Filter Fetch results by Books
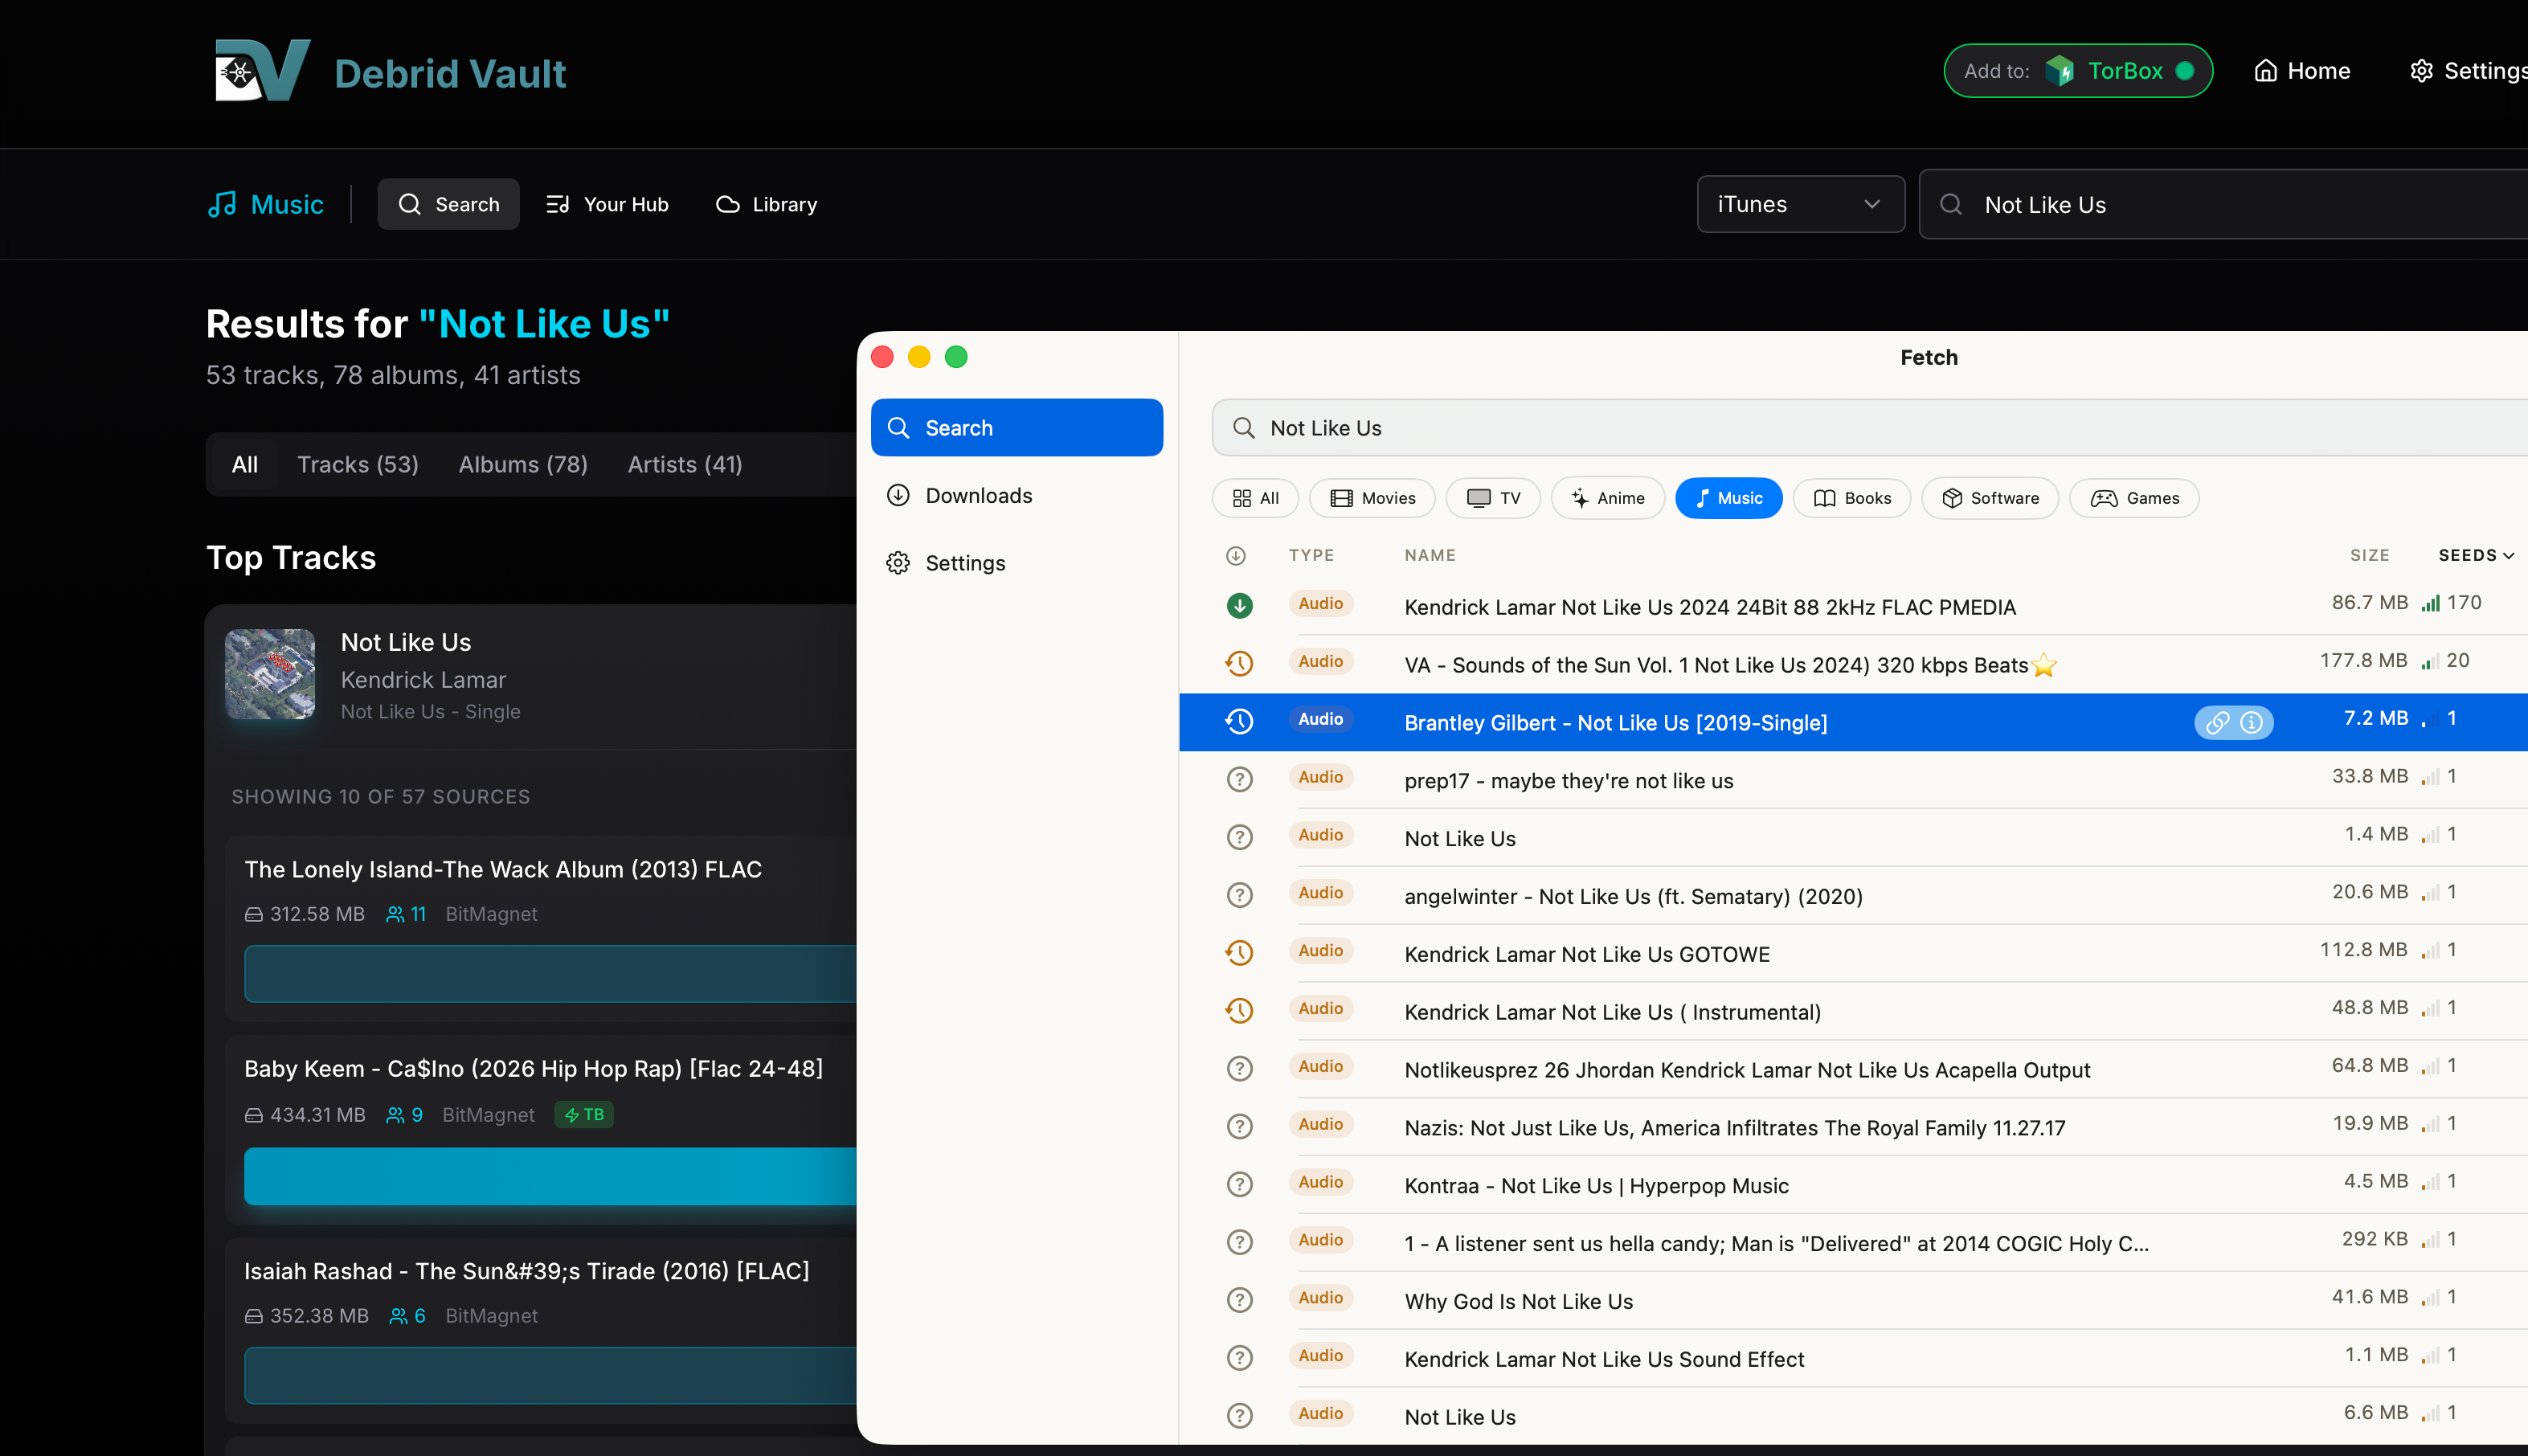Viewport: 2528px width, 1456px height. tap(1852, 498)
